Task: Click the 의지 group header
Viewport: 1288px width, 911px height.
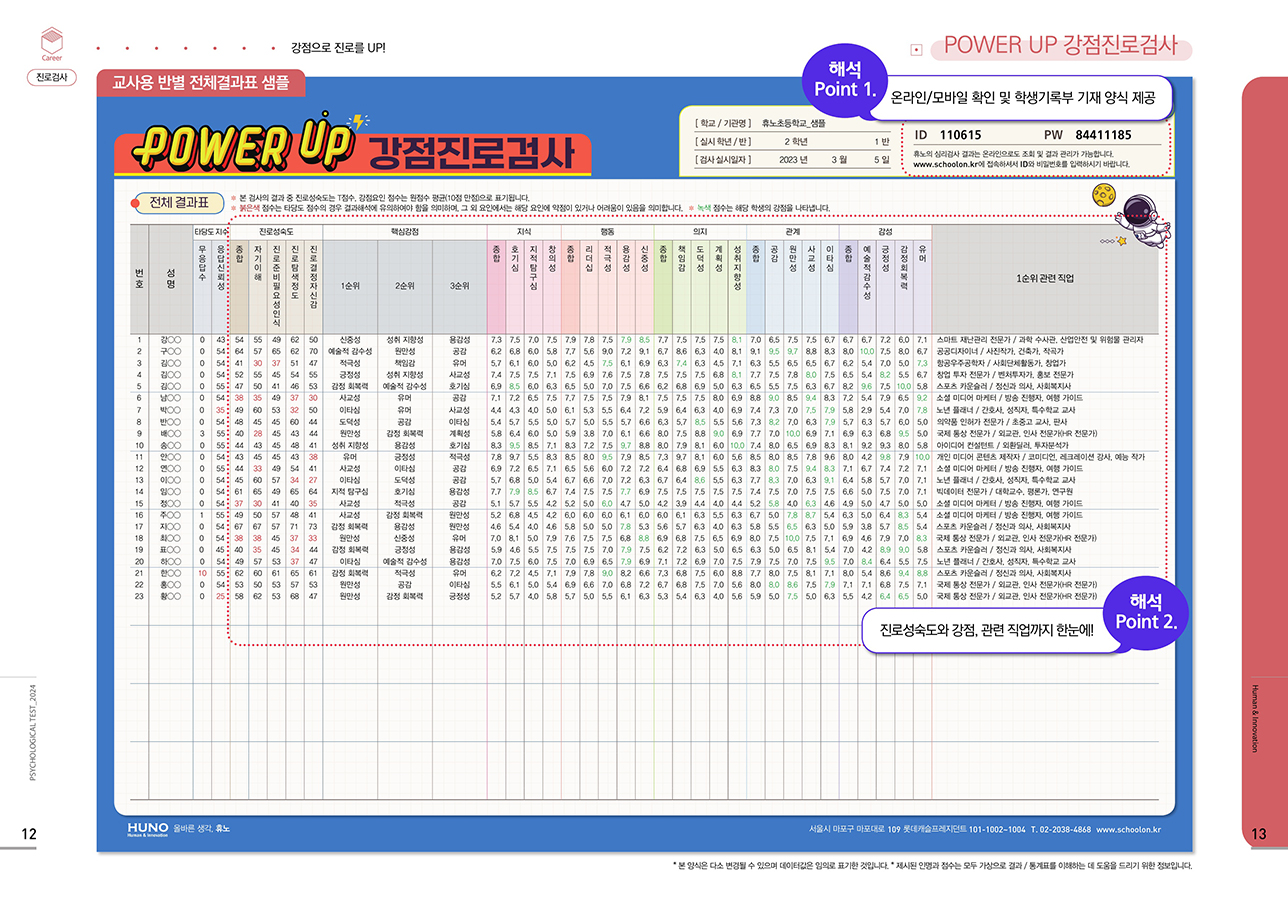Action: point(699,232)
